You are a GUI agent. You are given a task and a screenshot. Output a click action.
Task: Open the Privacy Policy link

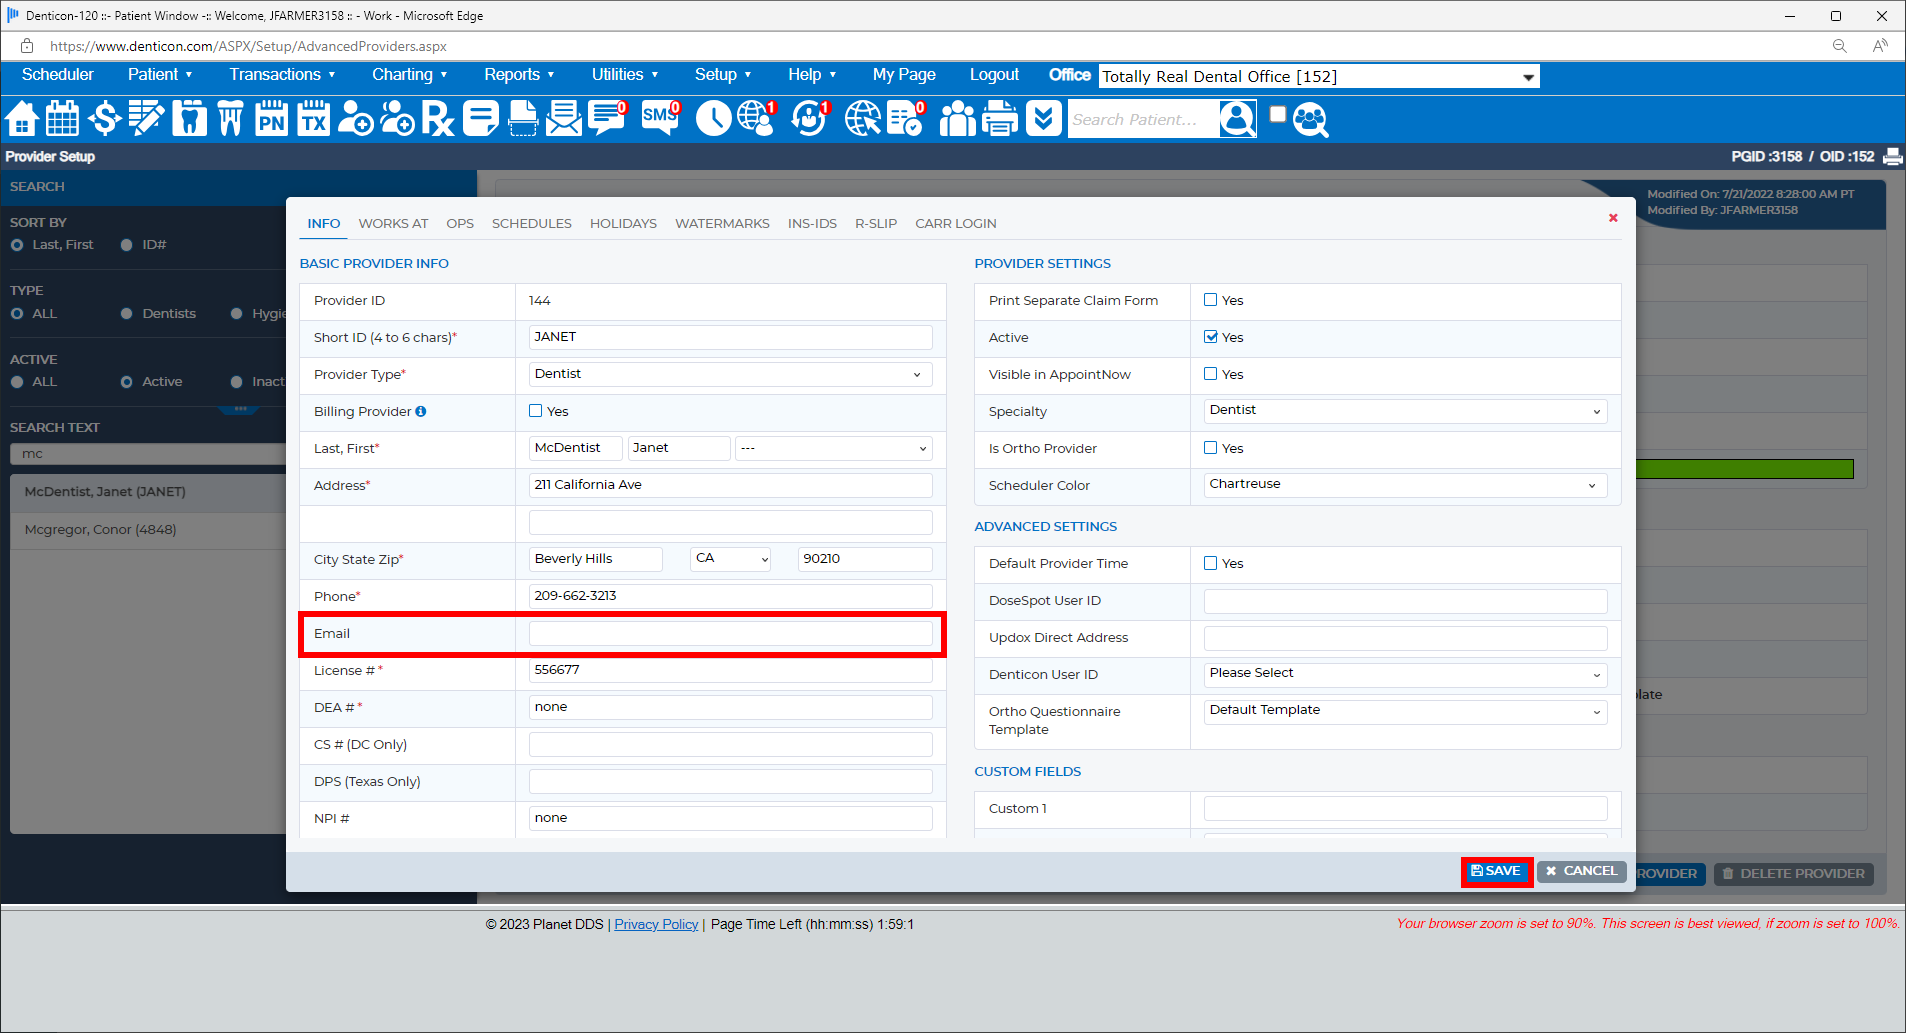[656, 925]
